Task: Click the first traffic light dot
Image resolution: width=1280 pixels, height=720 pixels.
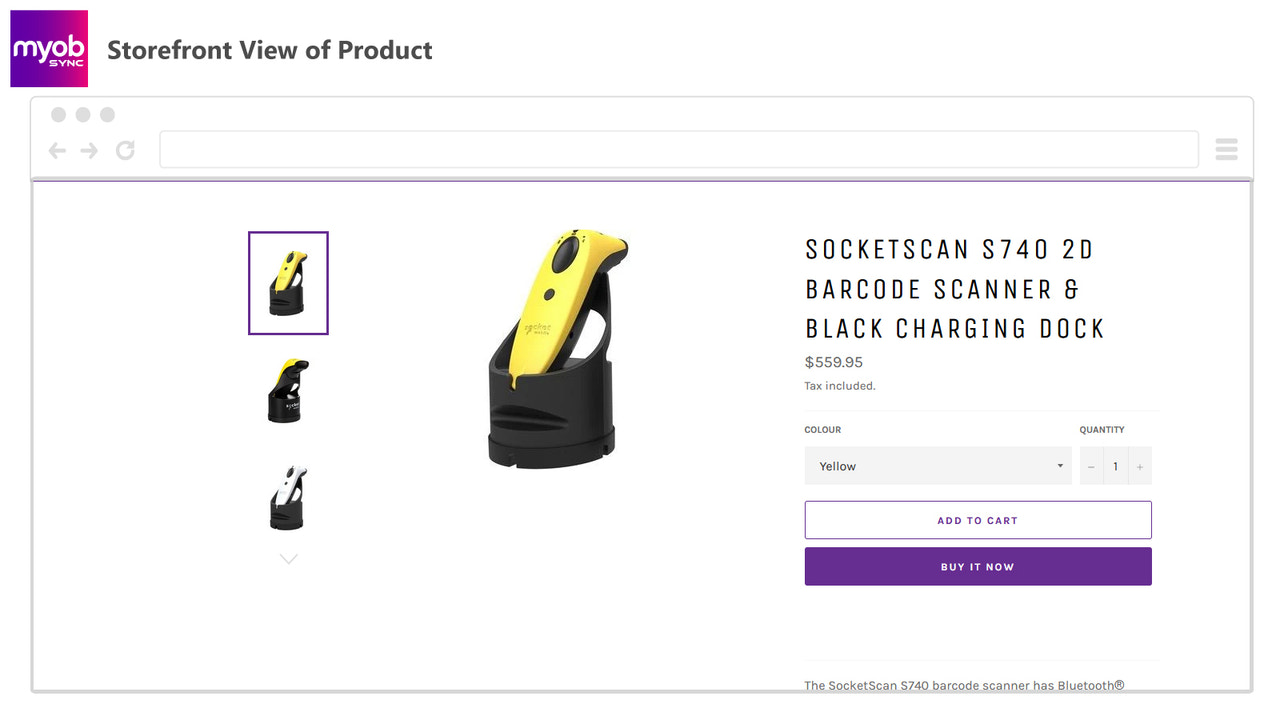Action: [58, 114]
